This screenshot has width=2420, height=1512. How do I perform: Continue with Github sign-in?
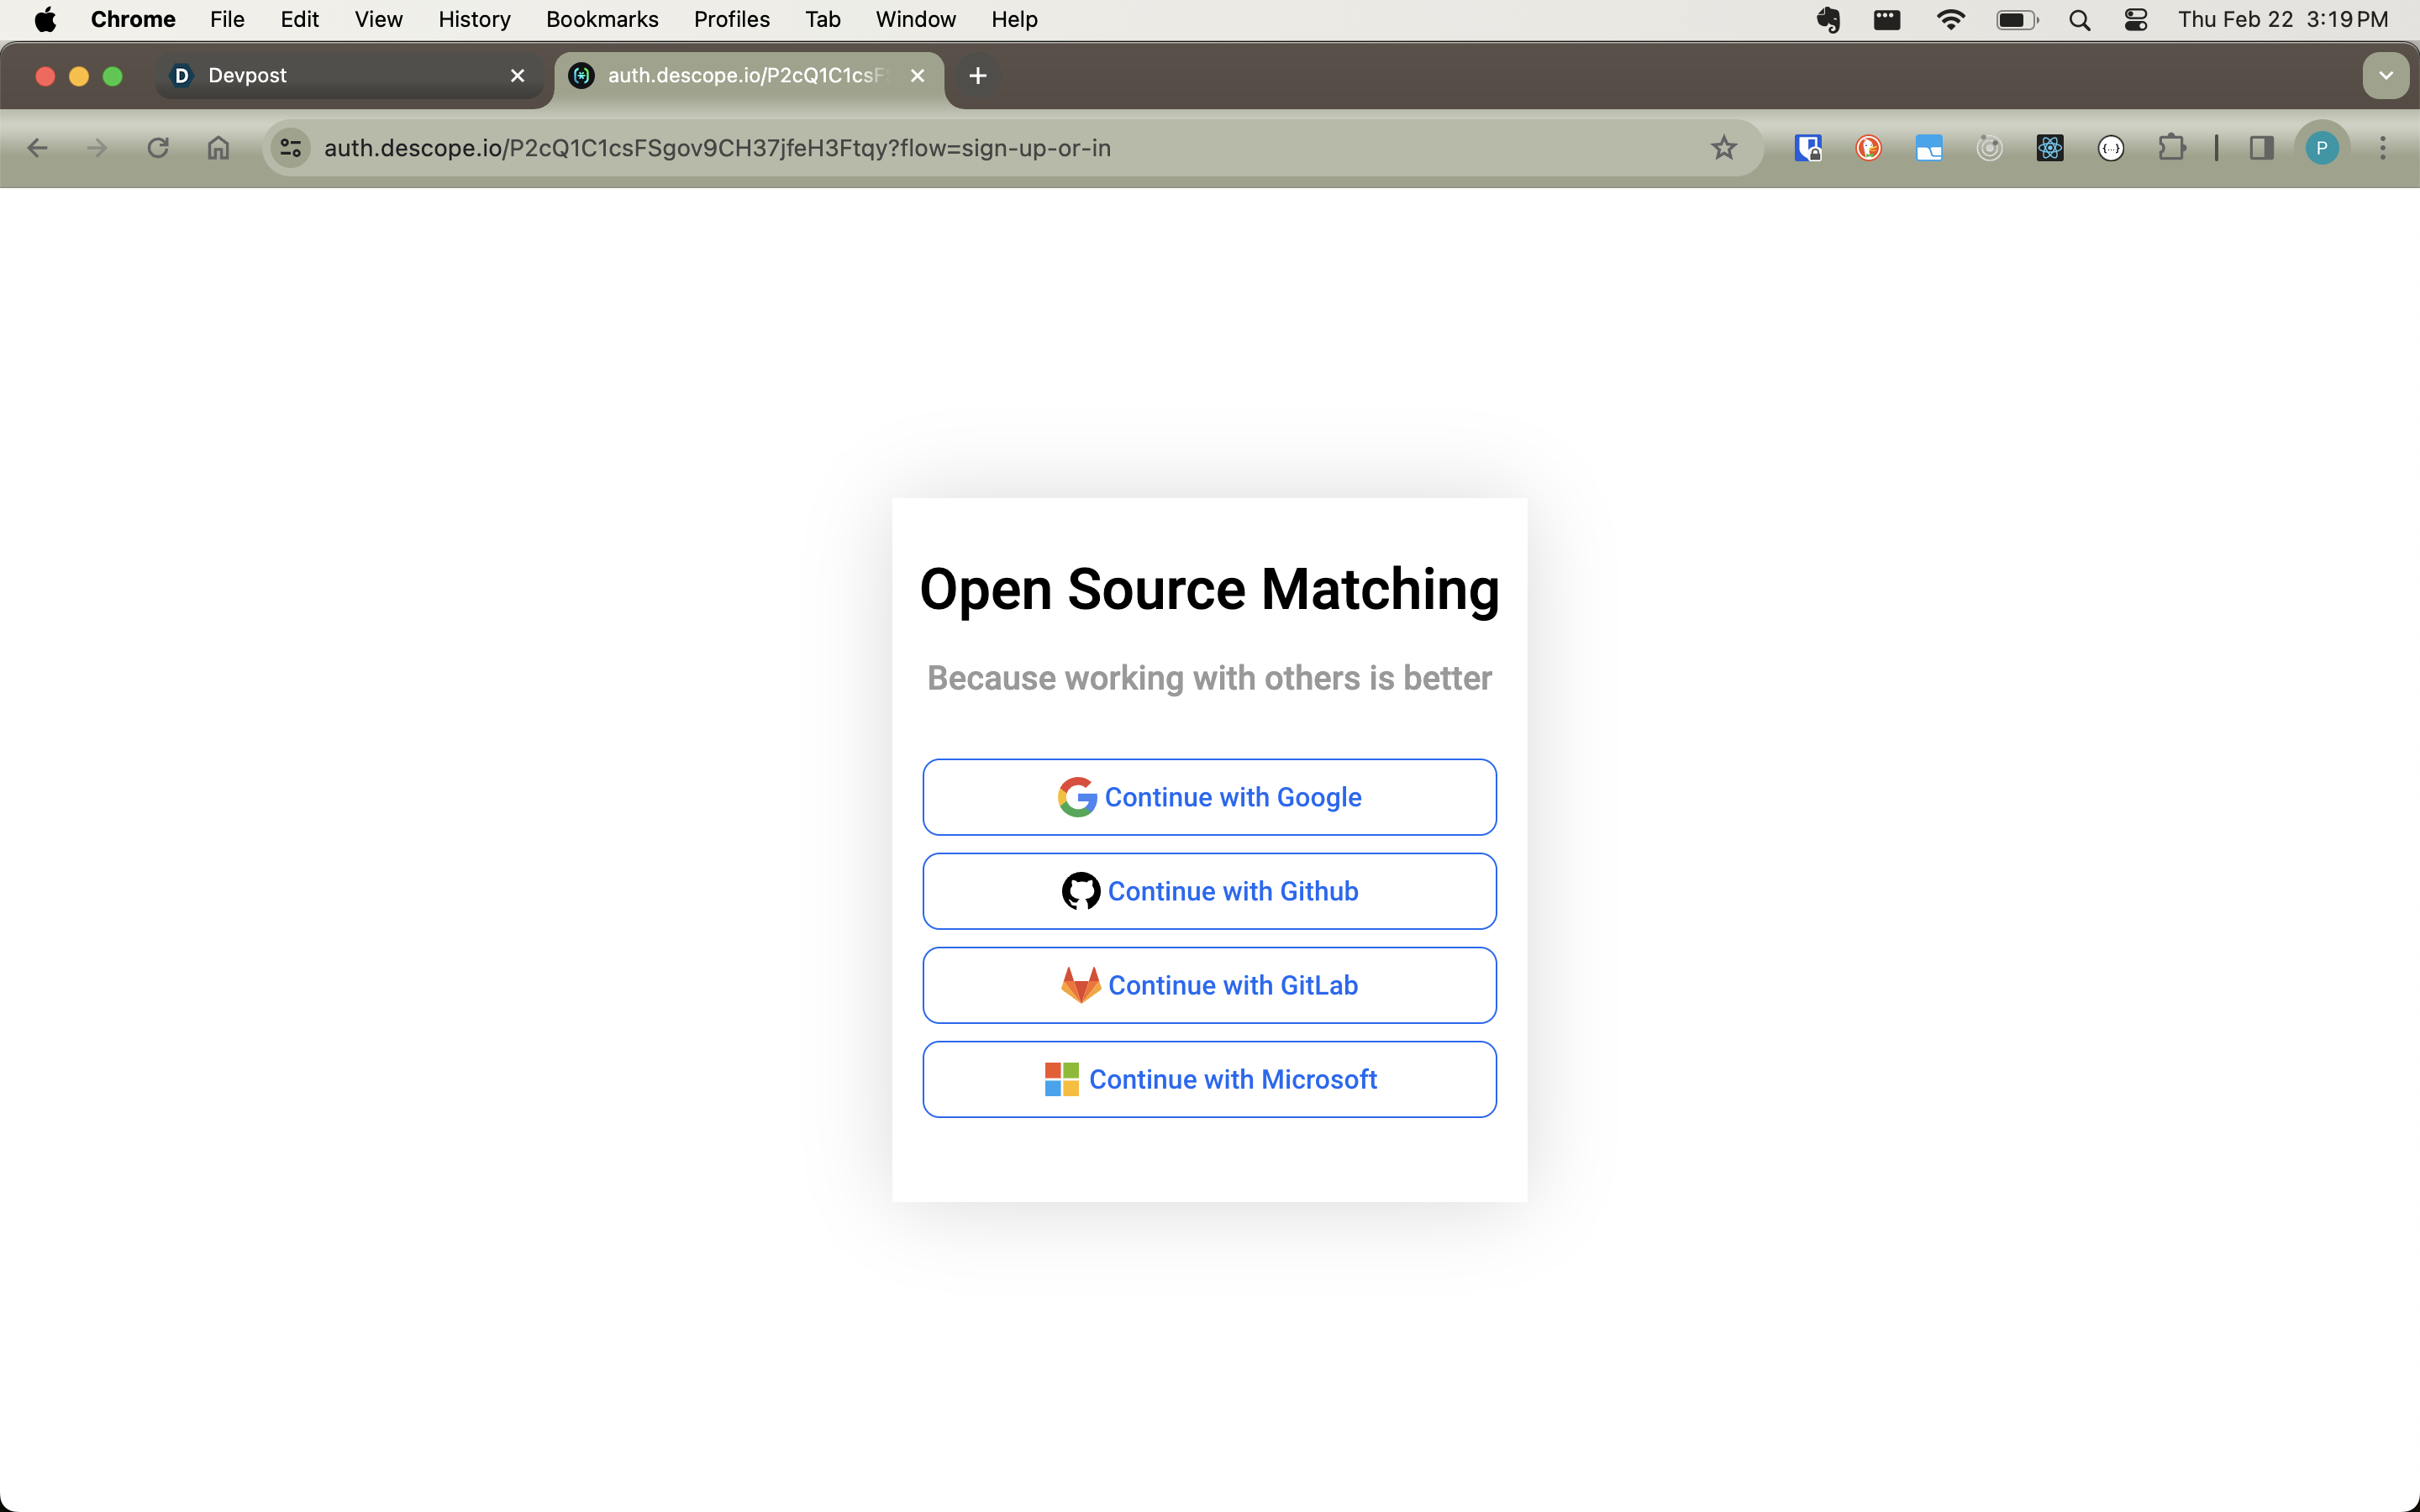tap(1209, 891)
